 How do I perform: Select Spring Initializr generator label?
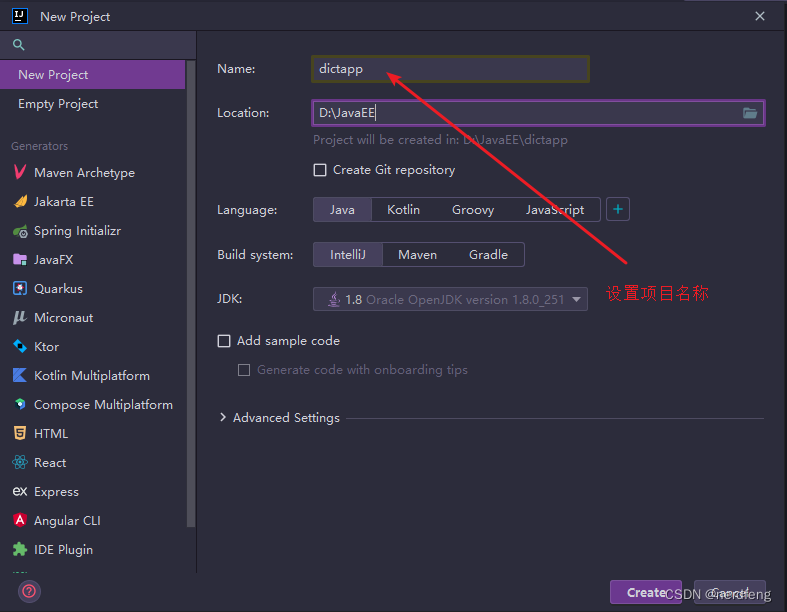77,231
